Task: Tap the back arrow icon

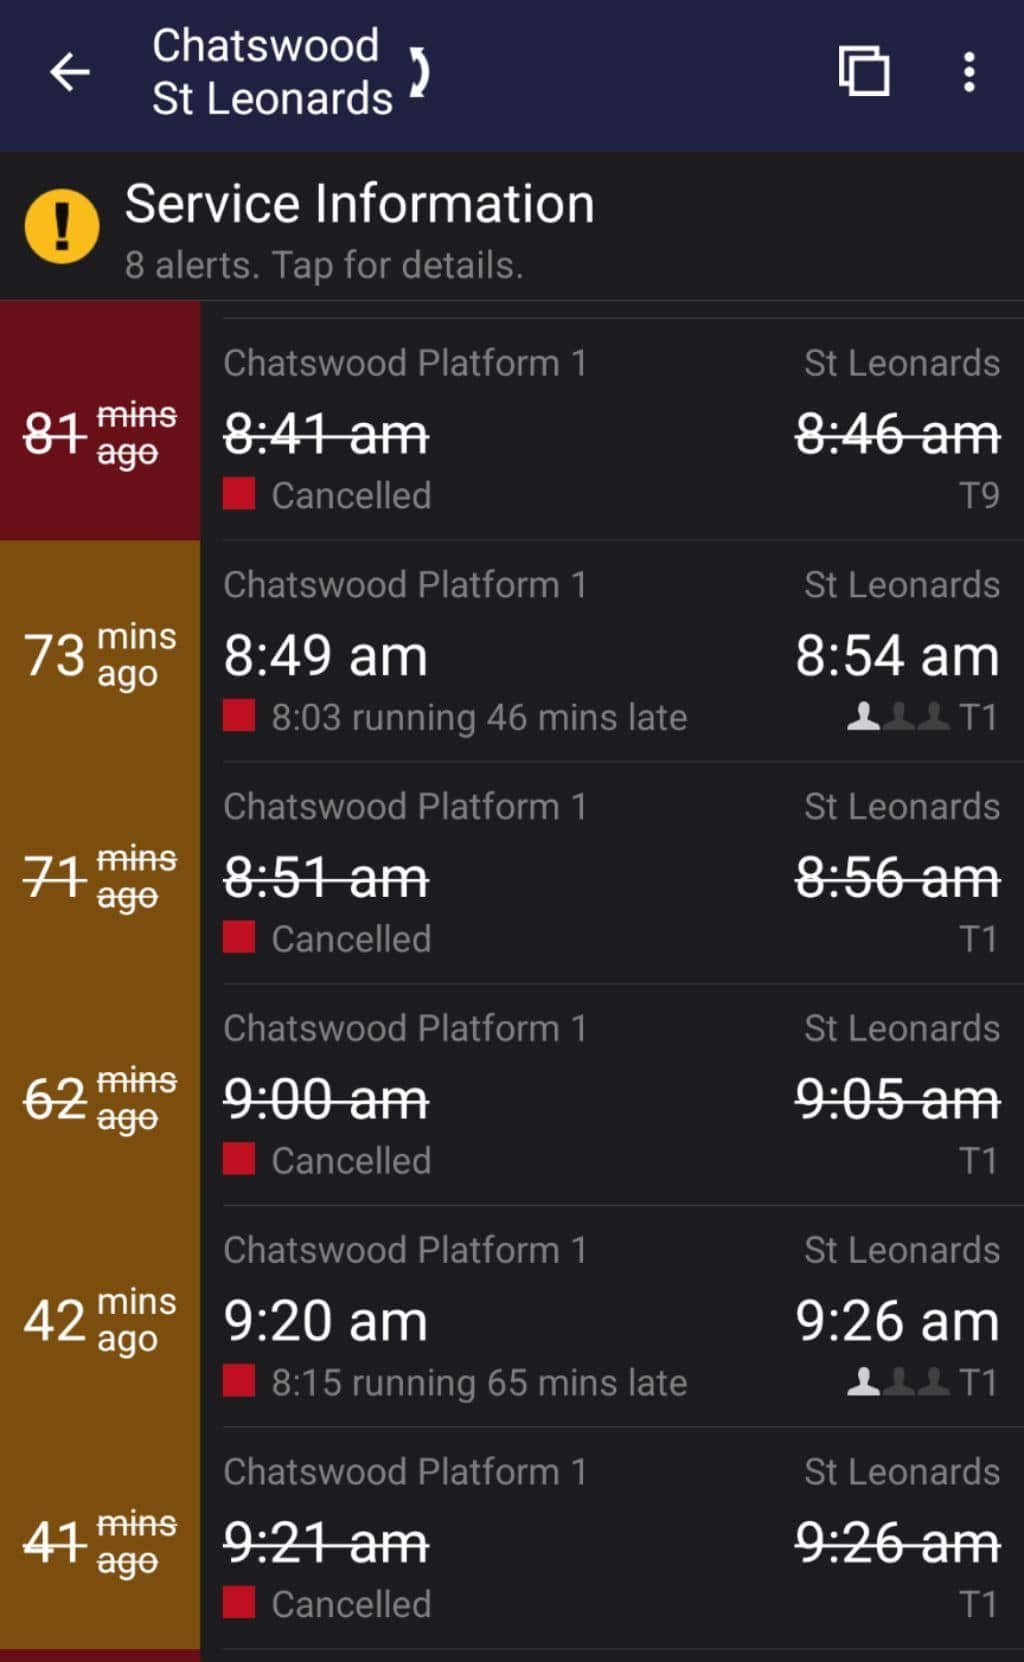Action: 70,72
